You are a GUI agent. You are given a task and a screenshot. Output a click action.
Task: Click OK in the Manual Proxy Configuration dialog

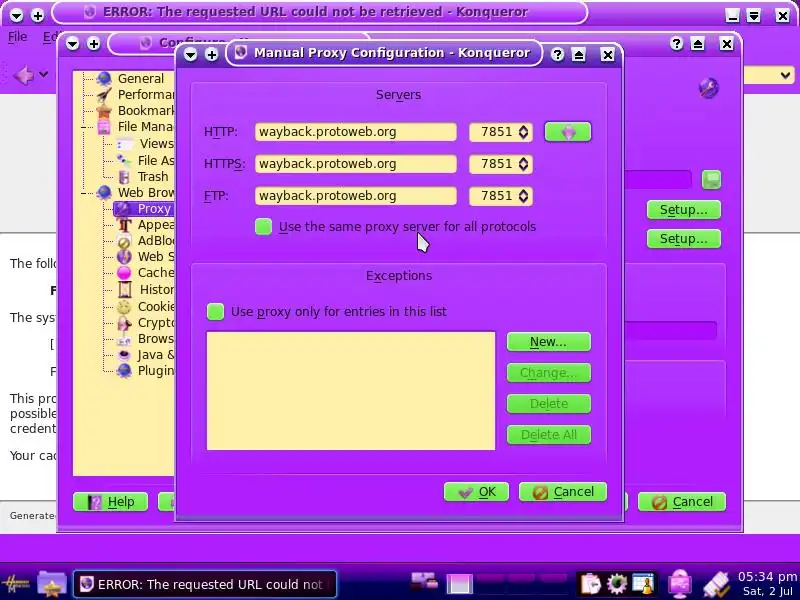(477, 492)
